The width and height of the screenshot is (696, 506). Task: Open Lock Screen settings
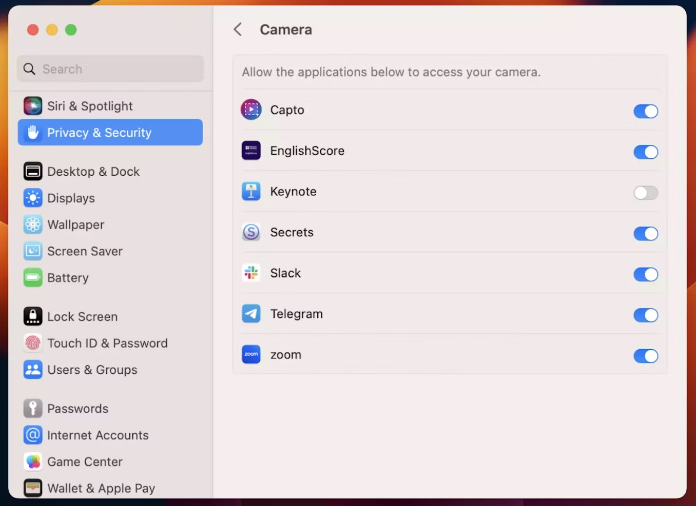[x=110, y=316]
